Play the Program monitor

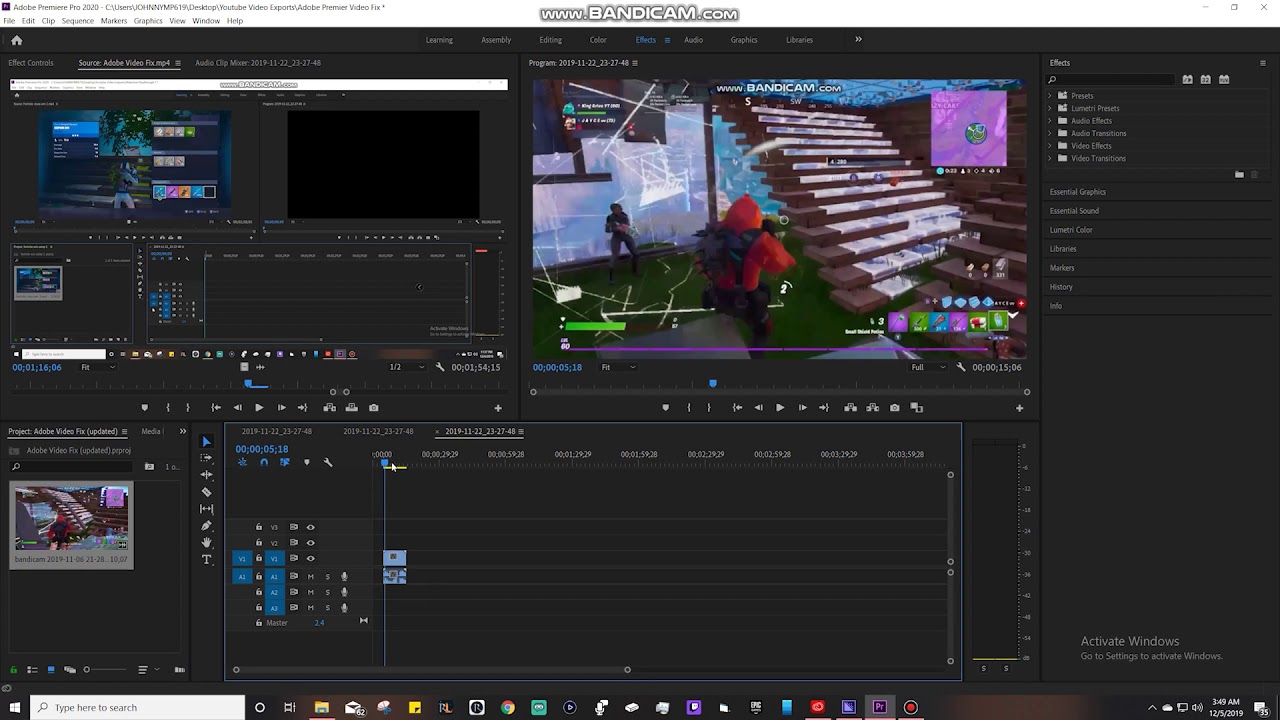click(x=780, y=408)
